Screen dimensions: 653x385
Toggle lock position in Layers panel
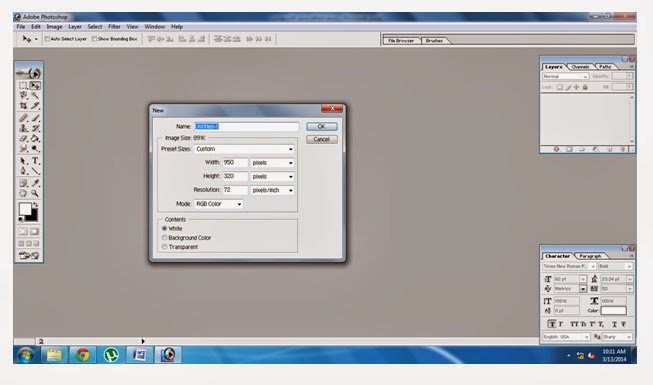tap(576, 87)
